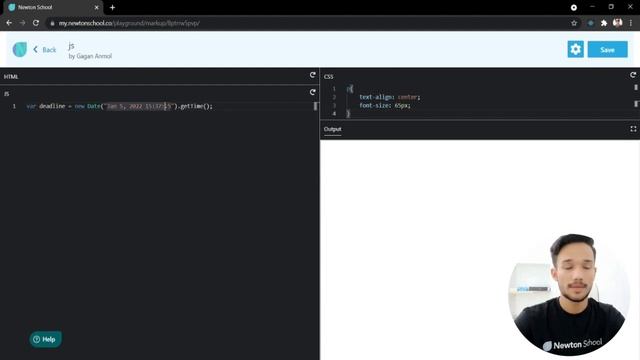Open a new browser tab
The width and height of the screenshot is (640, 360).
pos(112,7)
